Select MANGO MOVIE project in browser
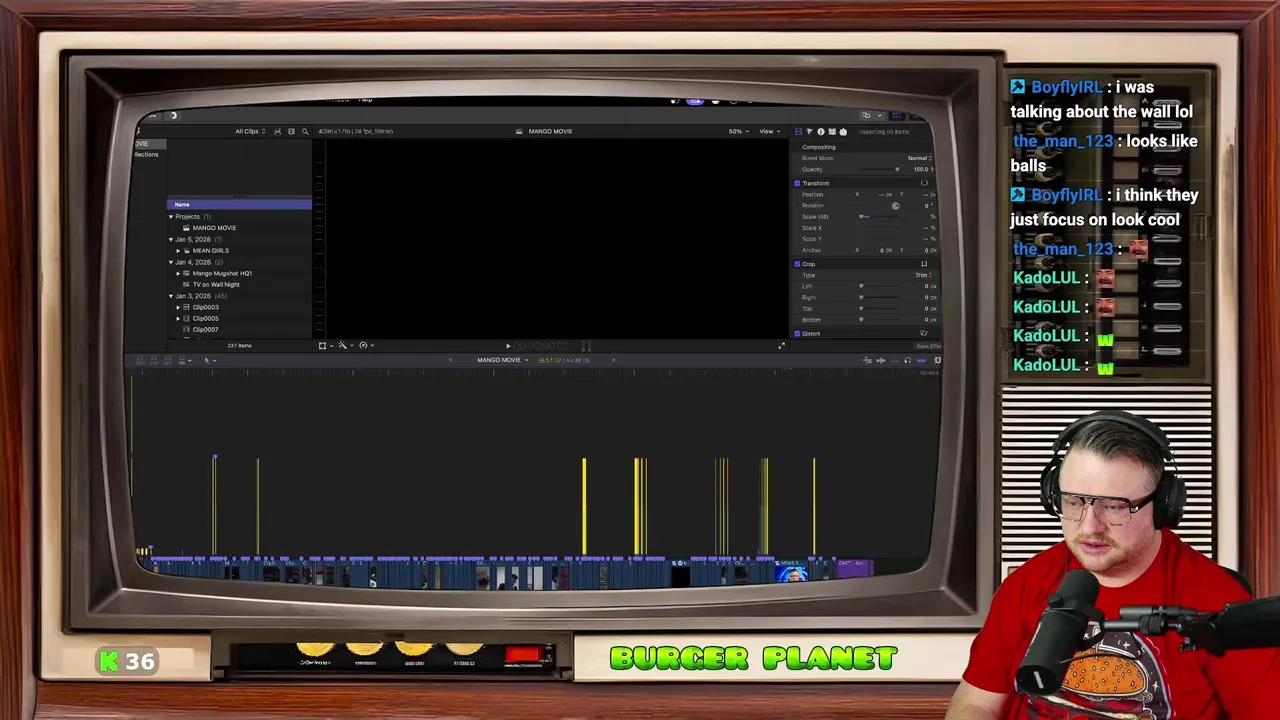Image resolution: width=1280 pixels, height=720 pixels. point(214,228)
